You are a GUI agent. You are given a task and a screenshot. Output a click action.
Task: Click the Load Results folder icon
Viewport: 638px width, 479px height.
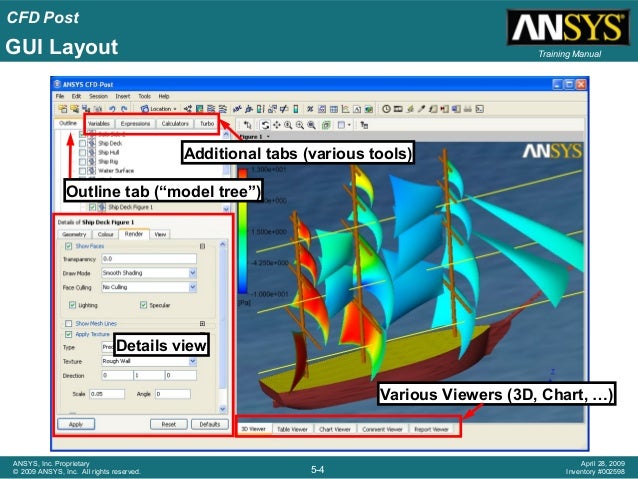(x=63, y=109)
